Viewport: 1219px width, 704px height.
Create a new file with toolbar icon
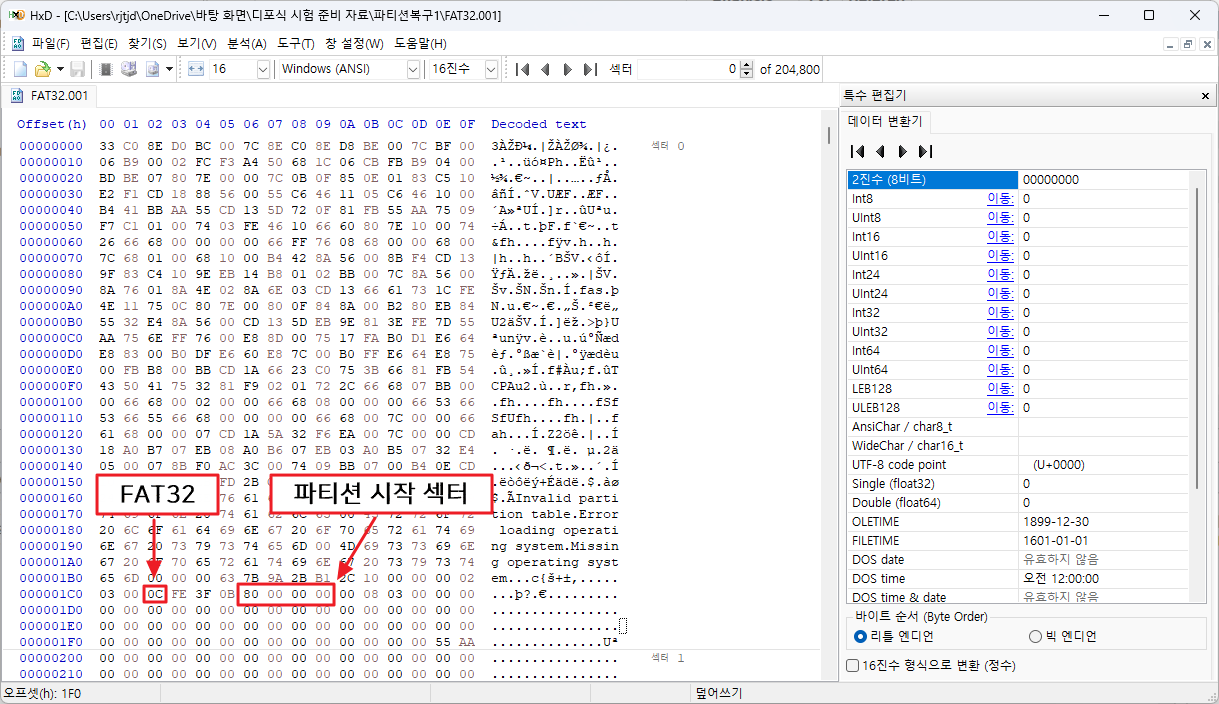pyautogui.click(x=20, y=69)
